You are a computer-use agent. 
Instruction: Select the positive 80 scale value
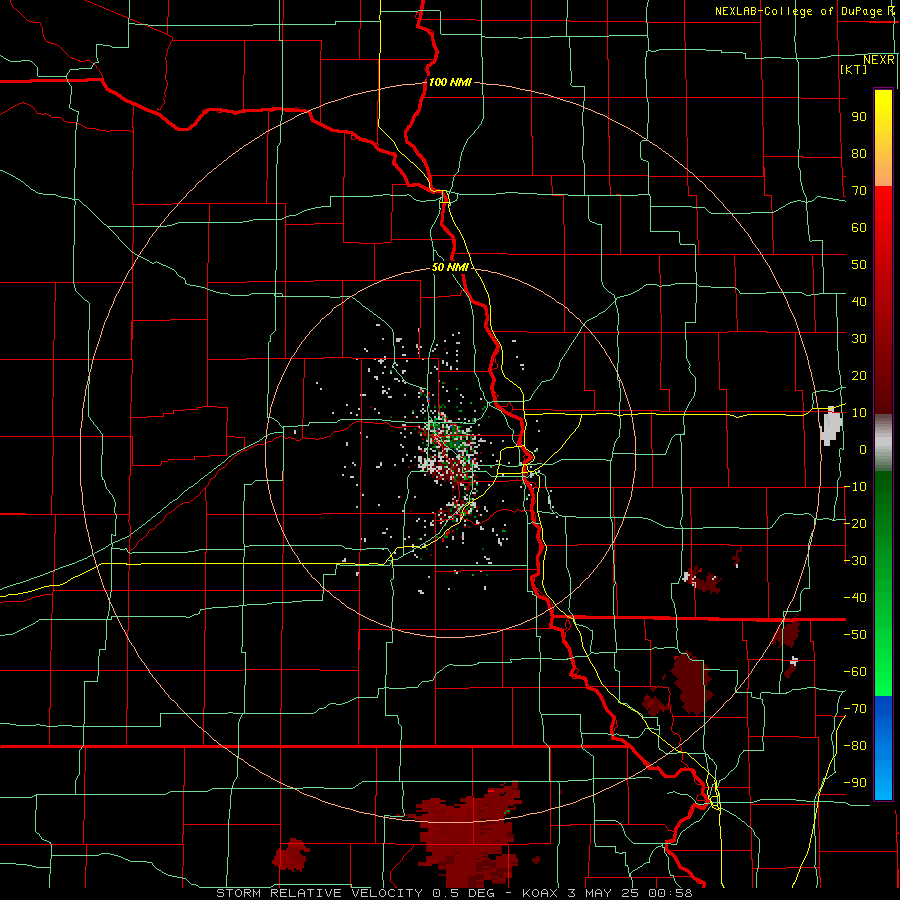coord(859,153)
